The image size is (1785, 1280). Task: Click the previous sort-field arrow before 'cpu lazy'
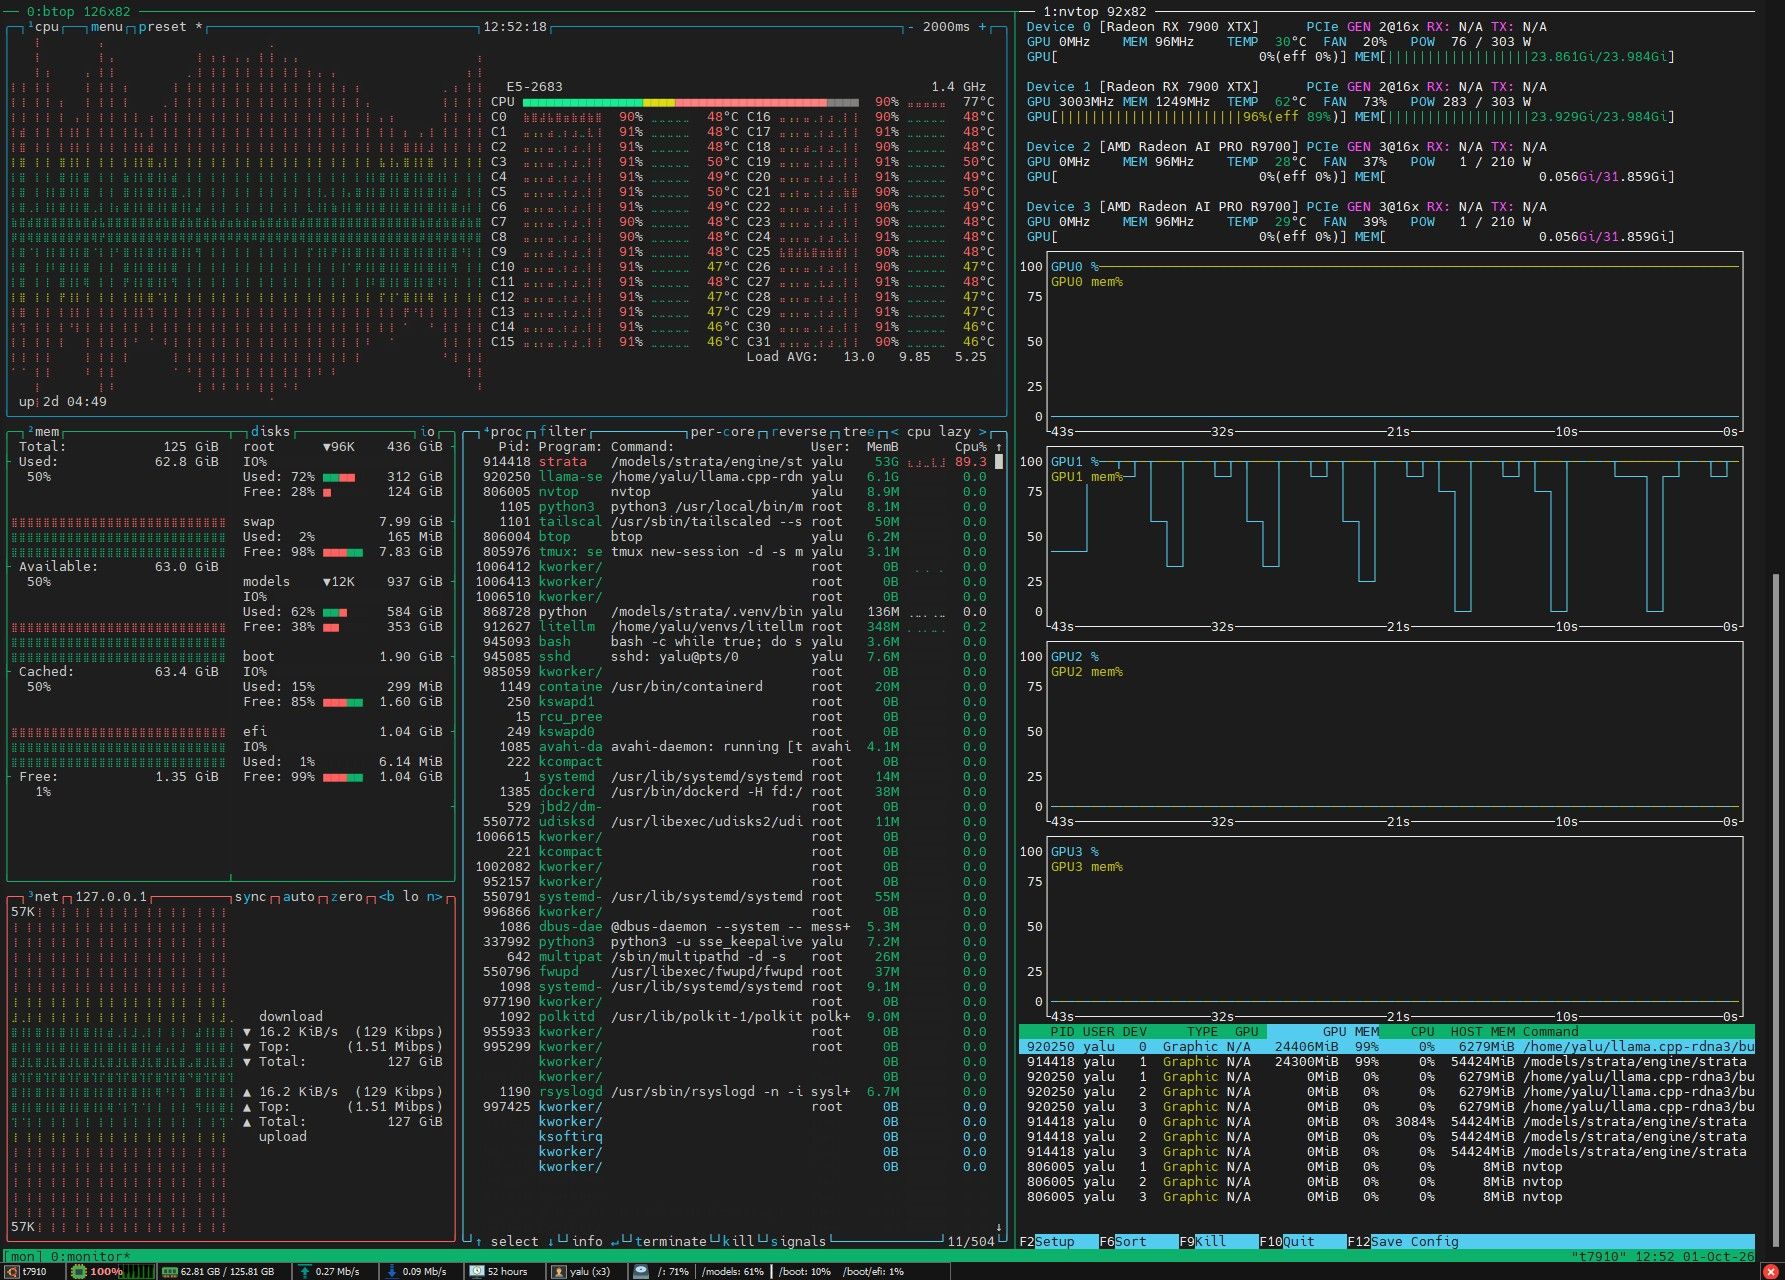click(x=895, y=432)
